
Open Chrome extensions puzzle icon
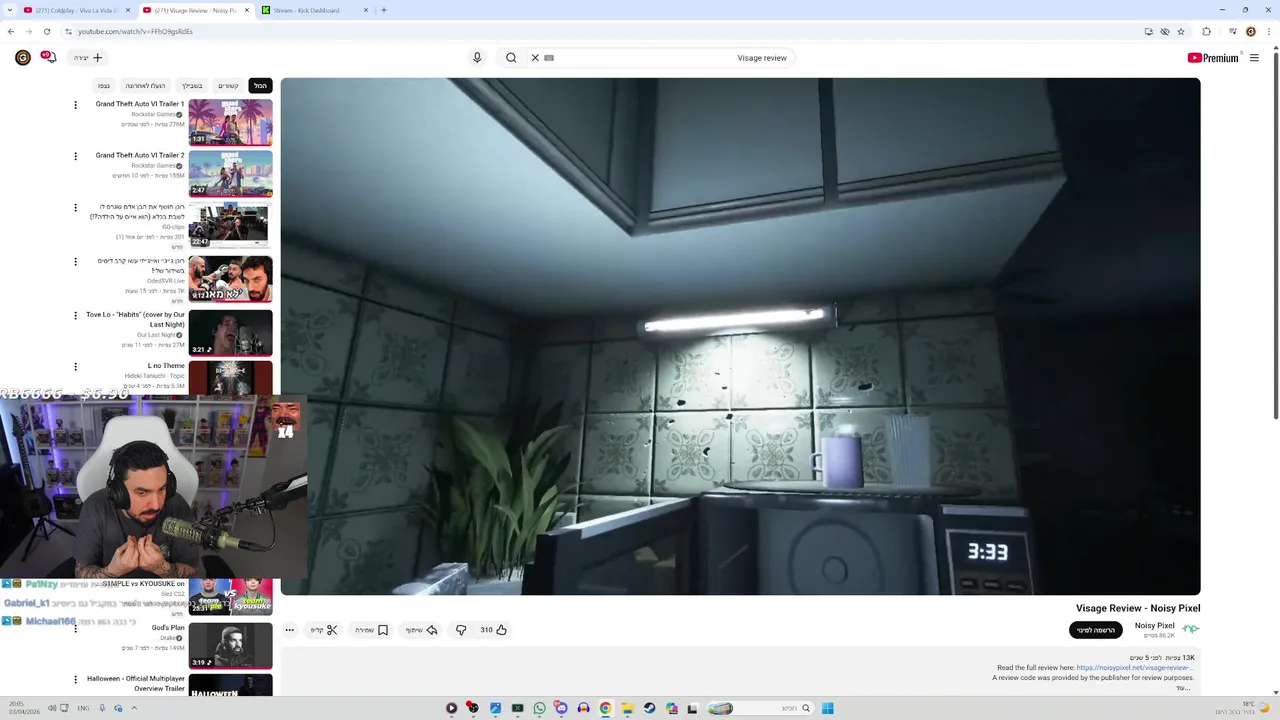point(1206,31)
